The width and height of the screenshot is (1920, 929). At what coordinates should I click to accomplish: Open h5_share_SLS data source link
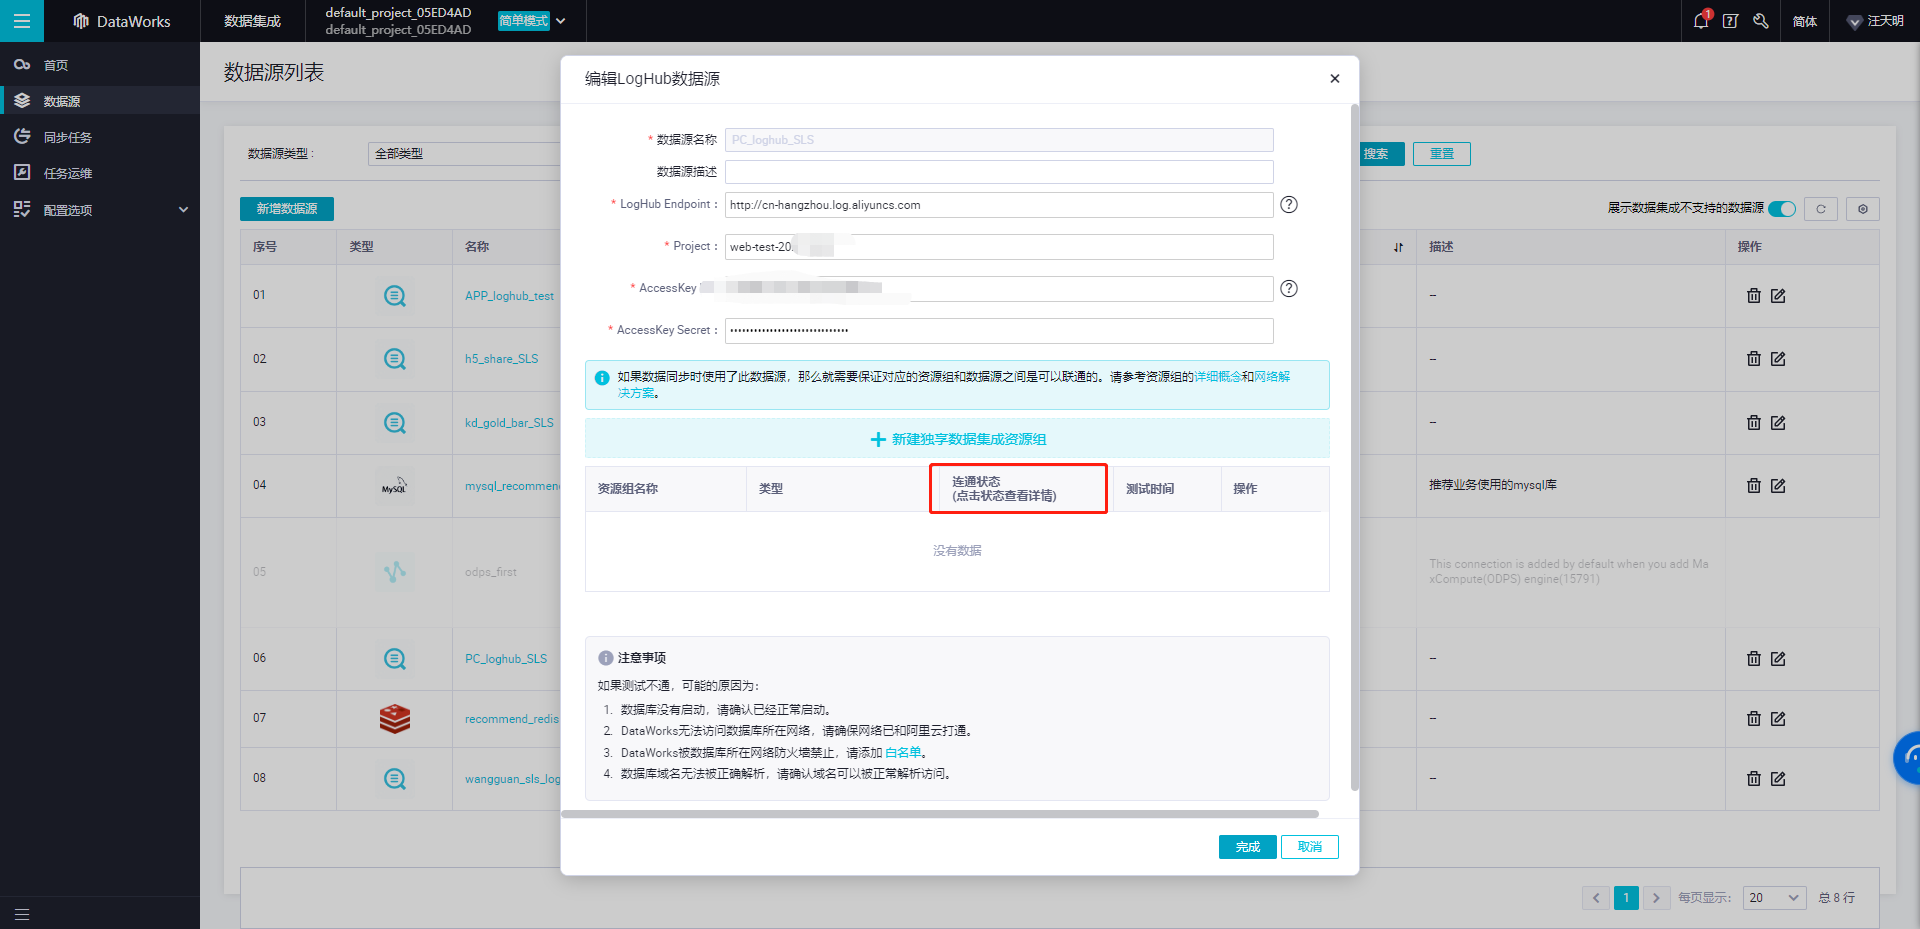501,359
